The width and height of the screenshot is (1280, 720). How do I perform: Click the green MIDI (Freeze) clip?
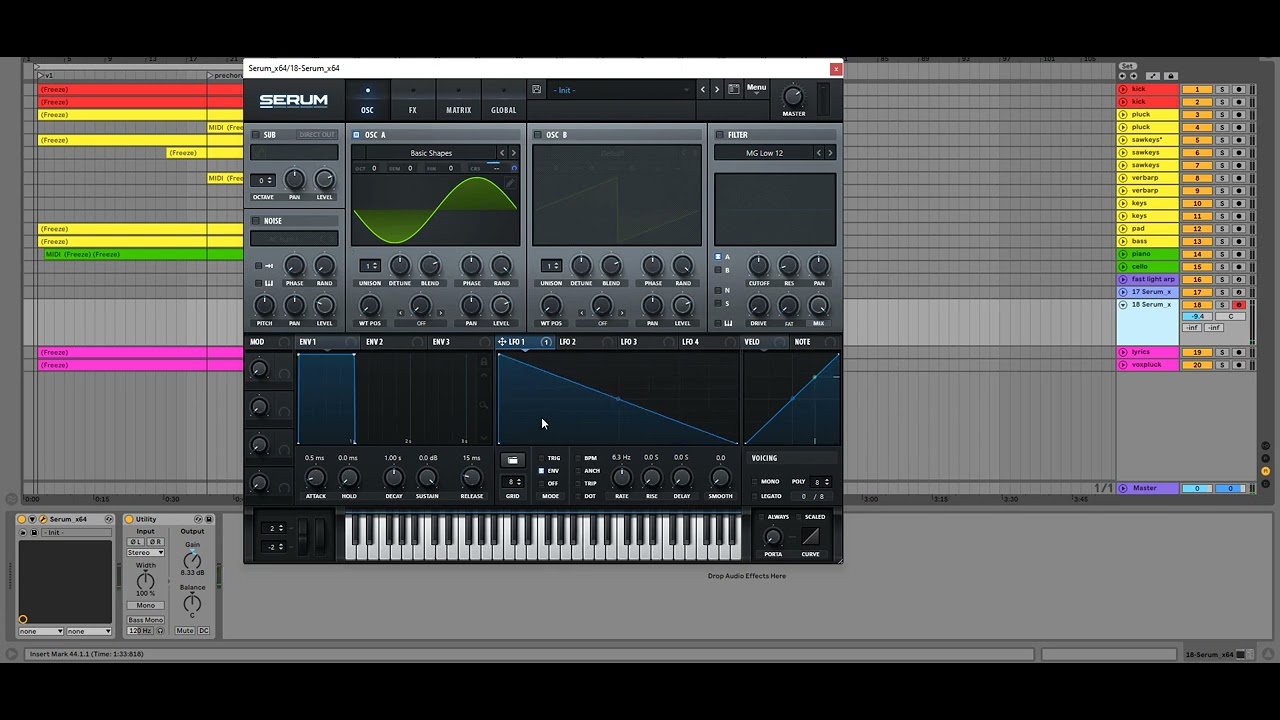tap(144, 254)
